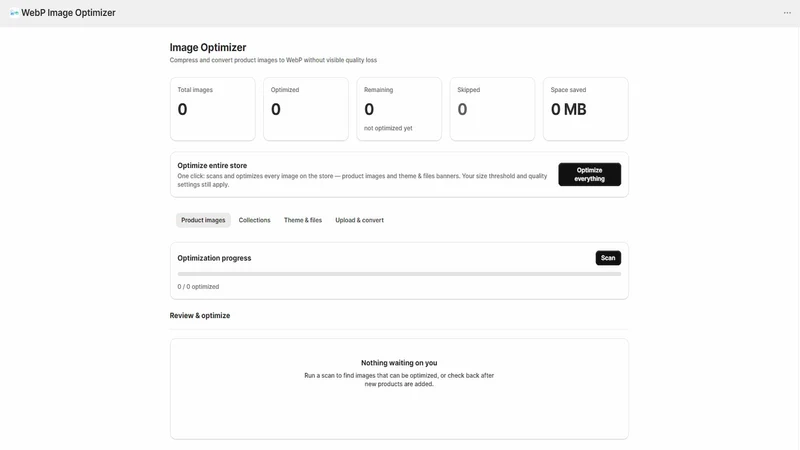Click the "not optimized yet" caption
This screenshot has height=450, width=800.
pos(388,128)
